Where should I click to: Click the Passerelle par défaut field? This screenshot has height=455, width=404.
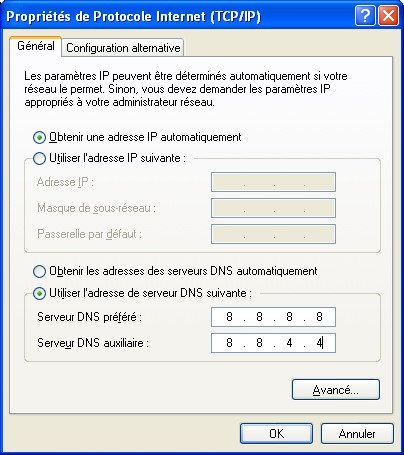coord(273,234)
